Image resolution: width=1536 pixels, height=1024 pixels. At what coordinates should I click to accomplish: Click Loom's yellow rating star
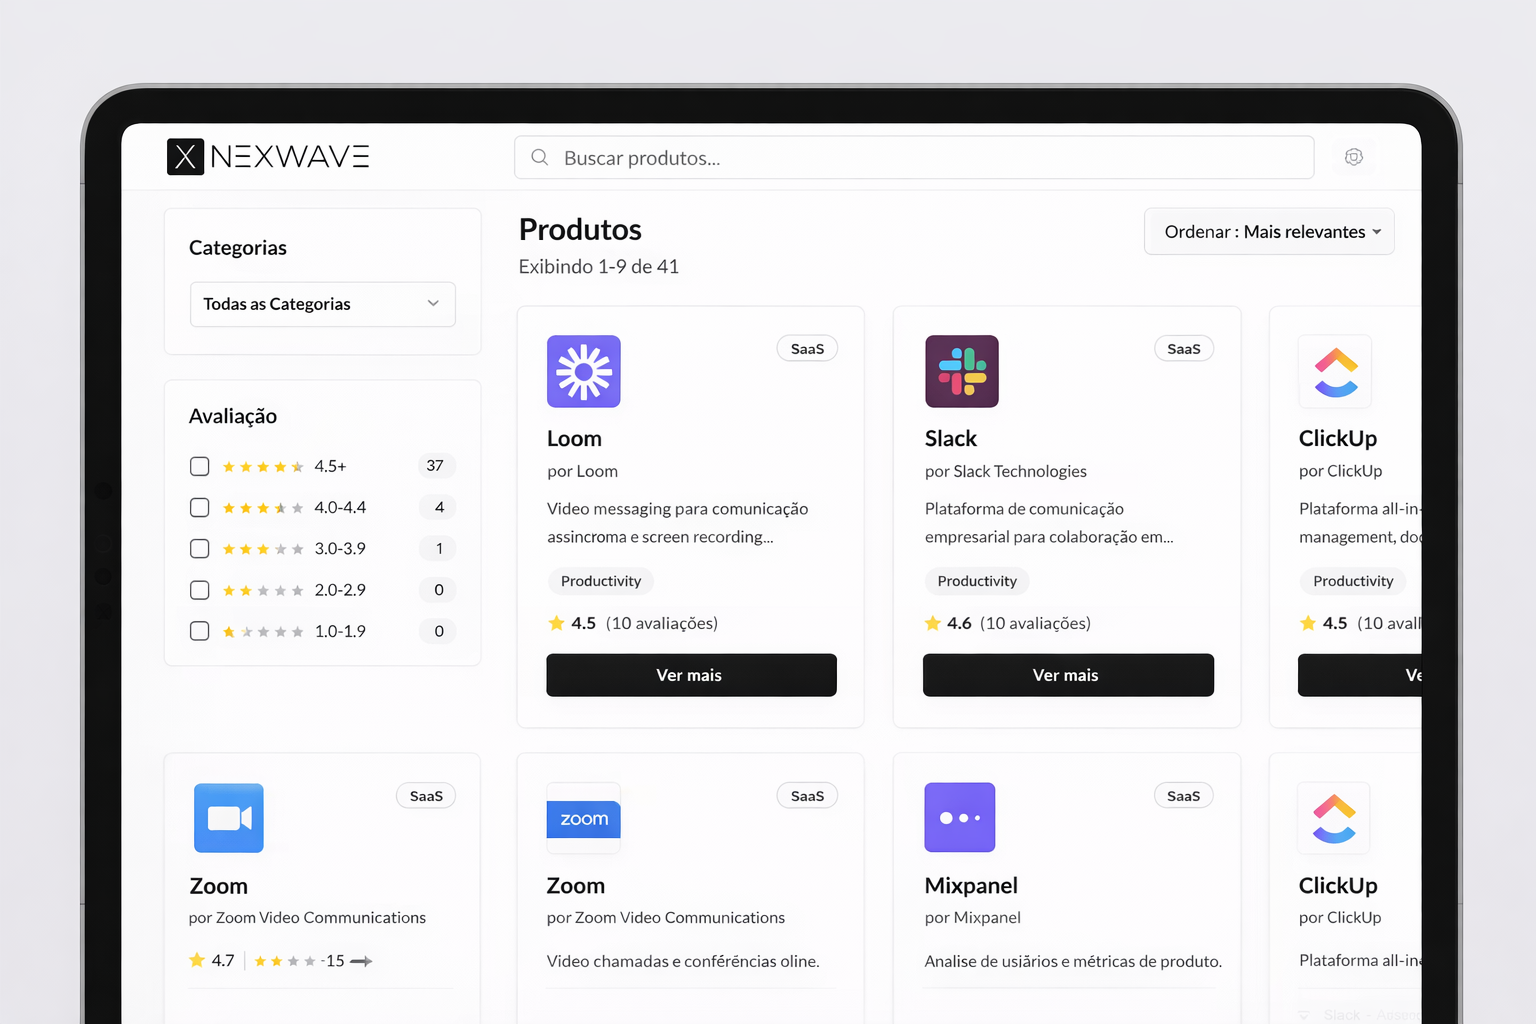(x=557, y=623)
